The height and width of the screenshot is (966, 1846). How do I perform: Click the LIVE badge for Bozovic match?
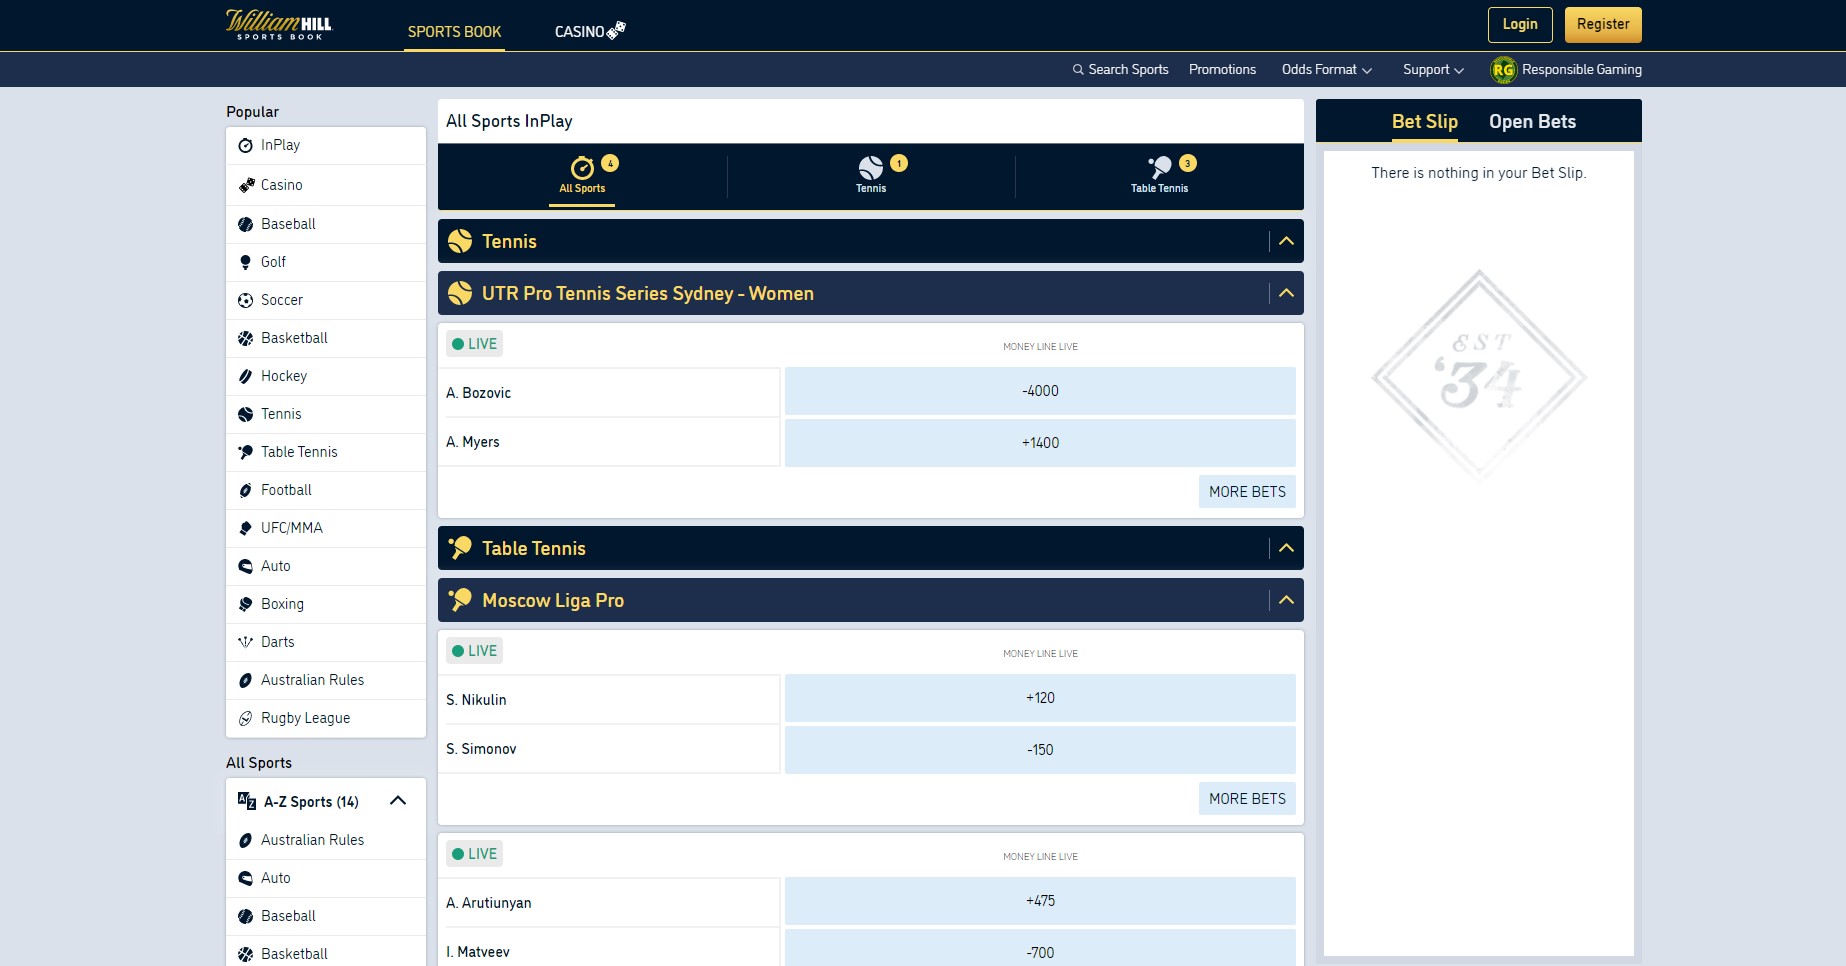click(x=474, y=344)
